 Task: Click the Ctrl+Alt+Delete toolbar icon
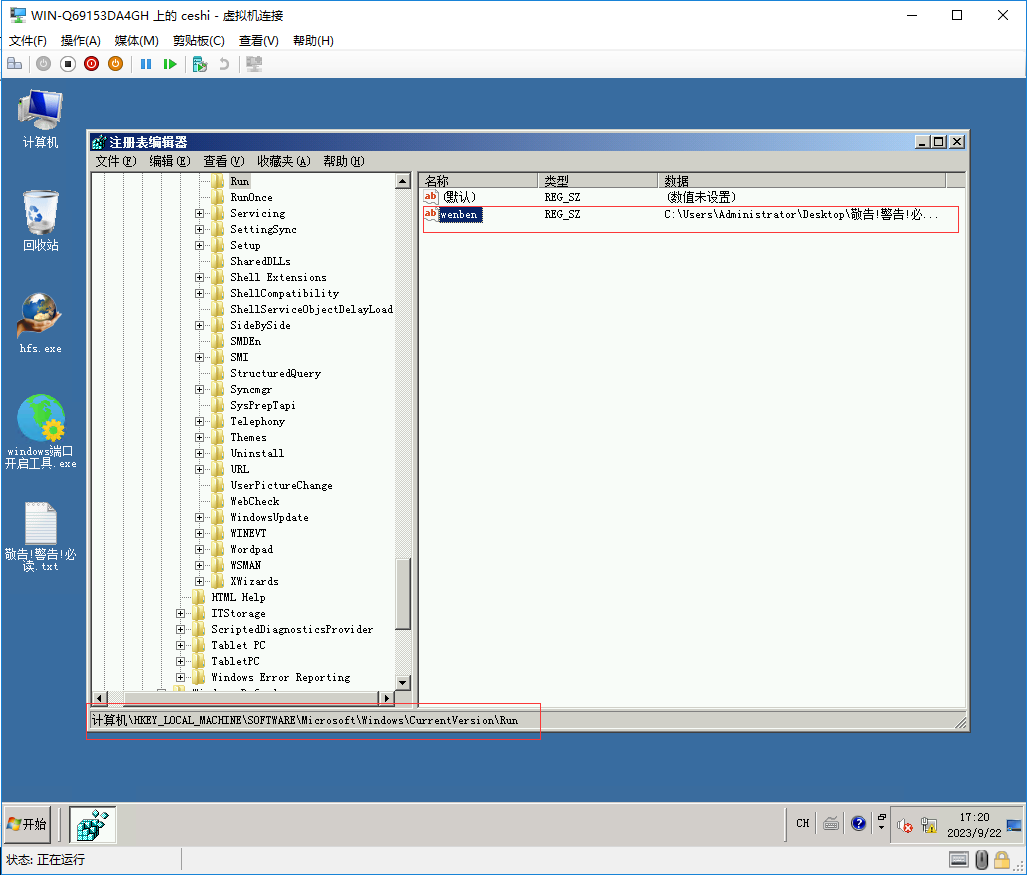(15, 63)
